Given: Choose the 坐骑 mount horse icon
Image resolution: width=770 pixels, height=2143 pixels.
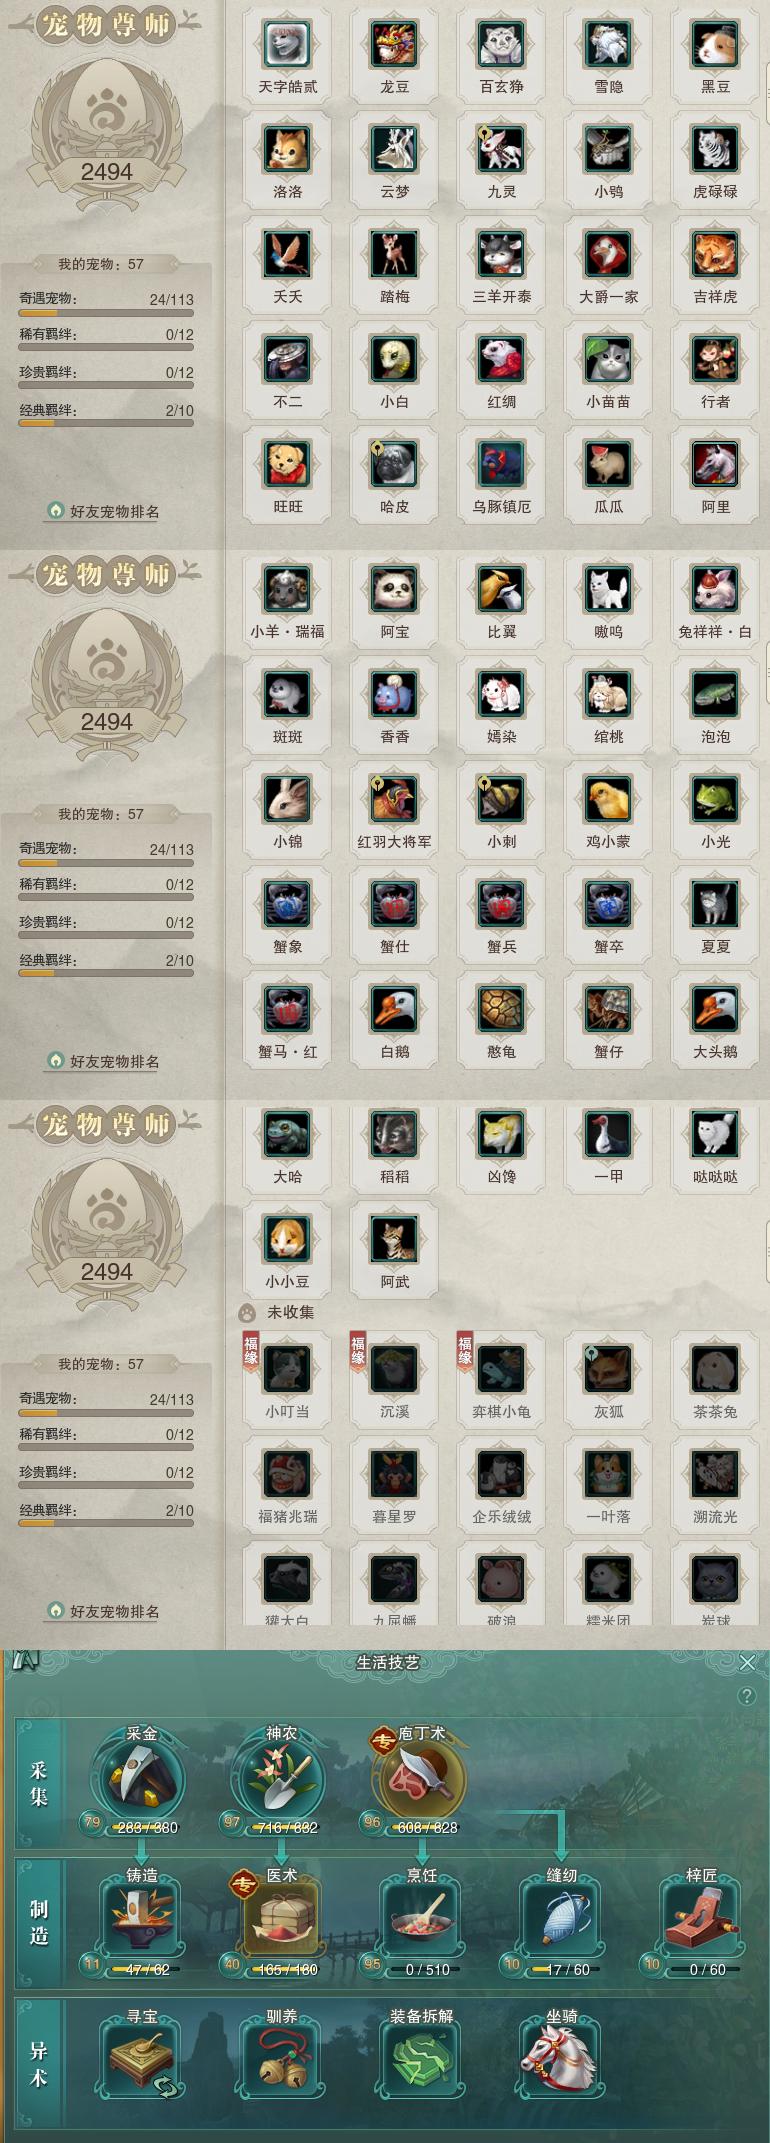Looking at the screenshot, I should [560, 2059].
